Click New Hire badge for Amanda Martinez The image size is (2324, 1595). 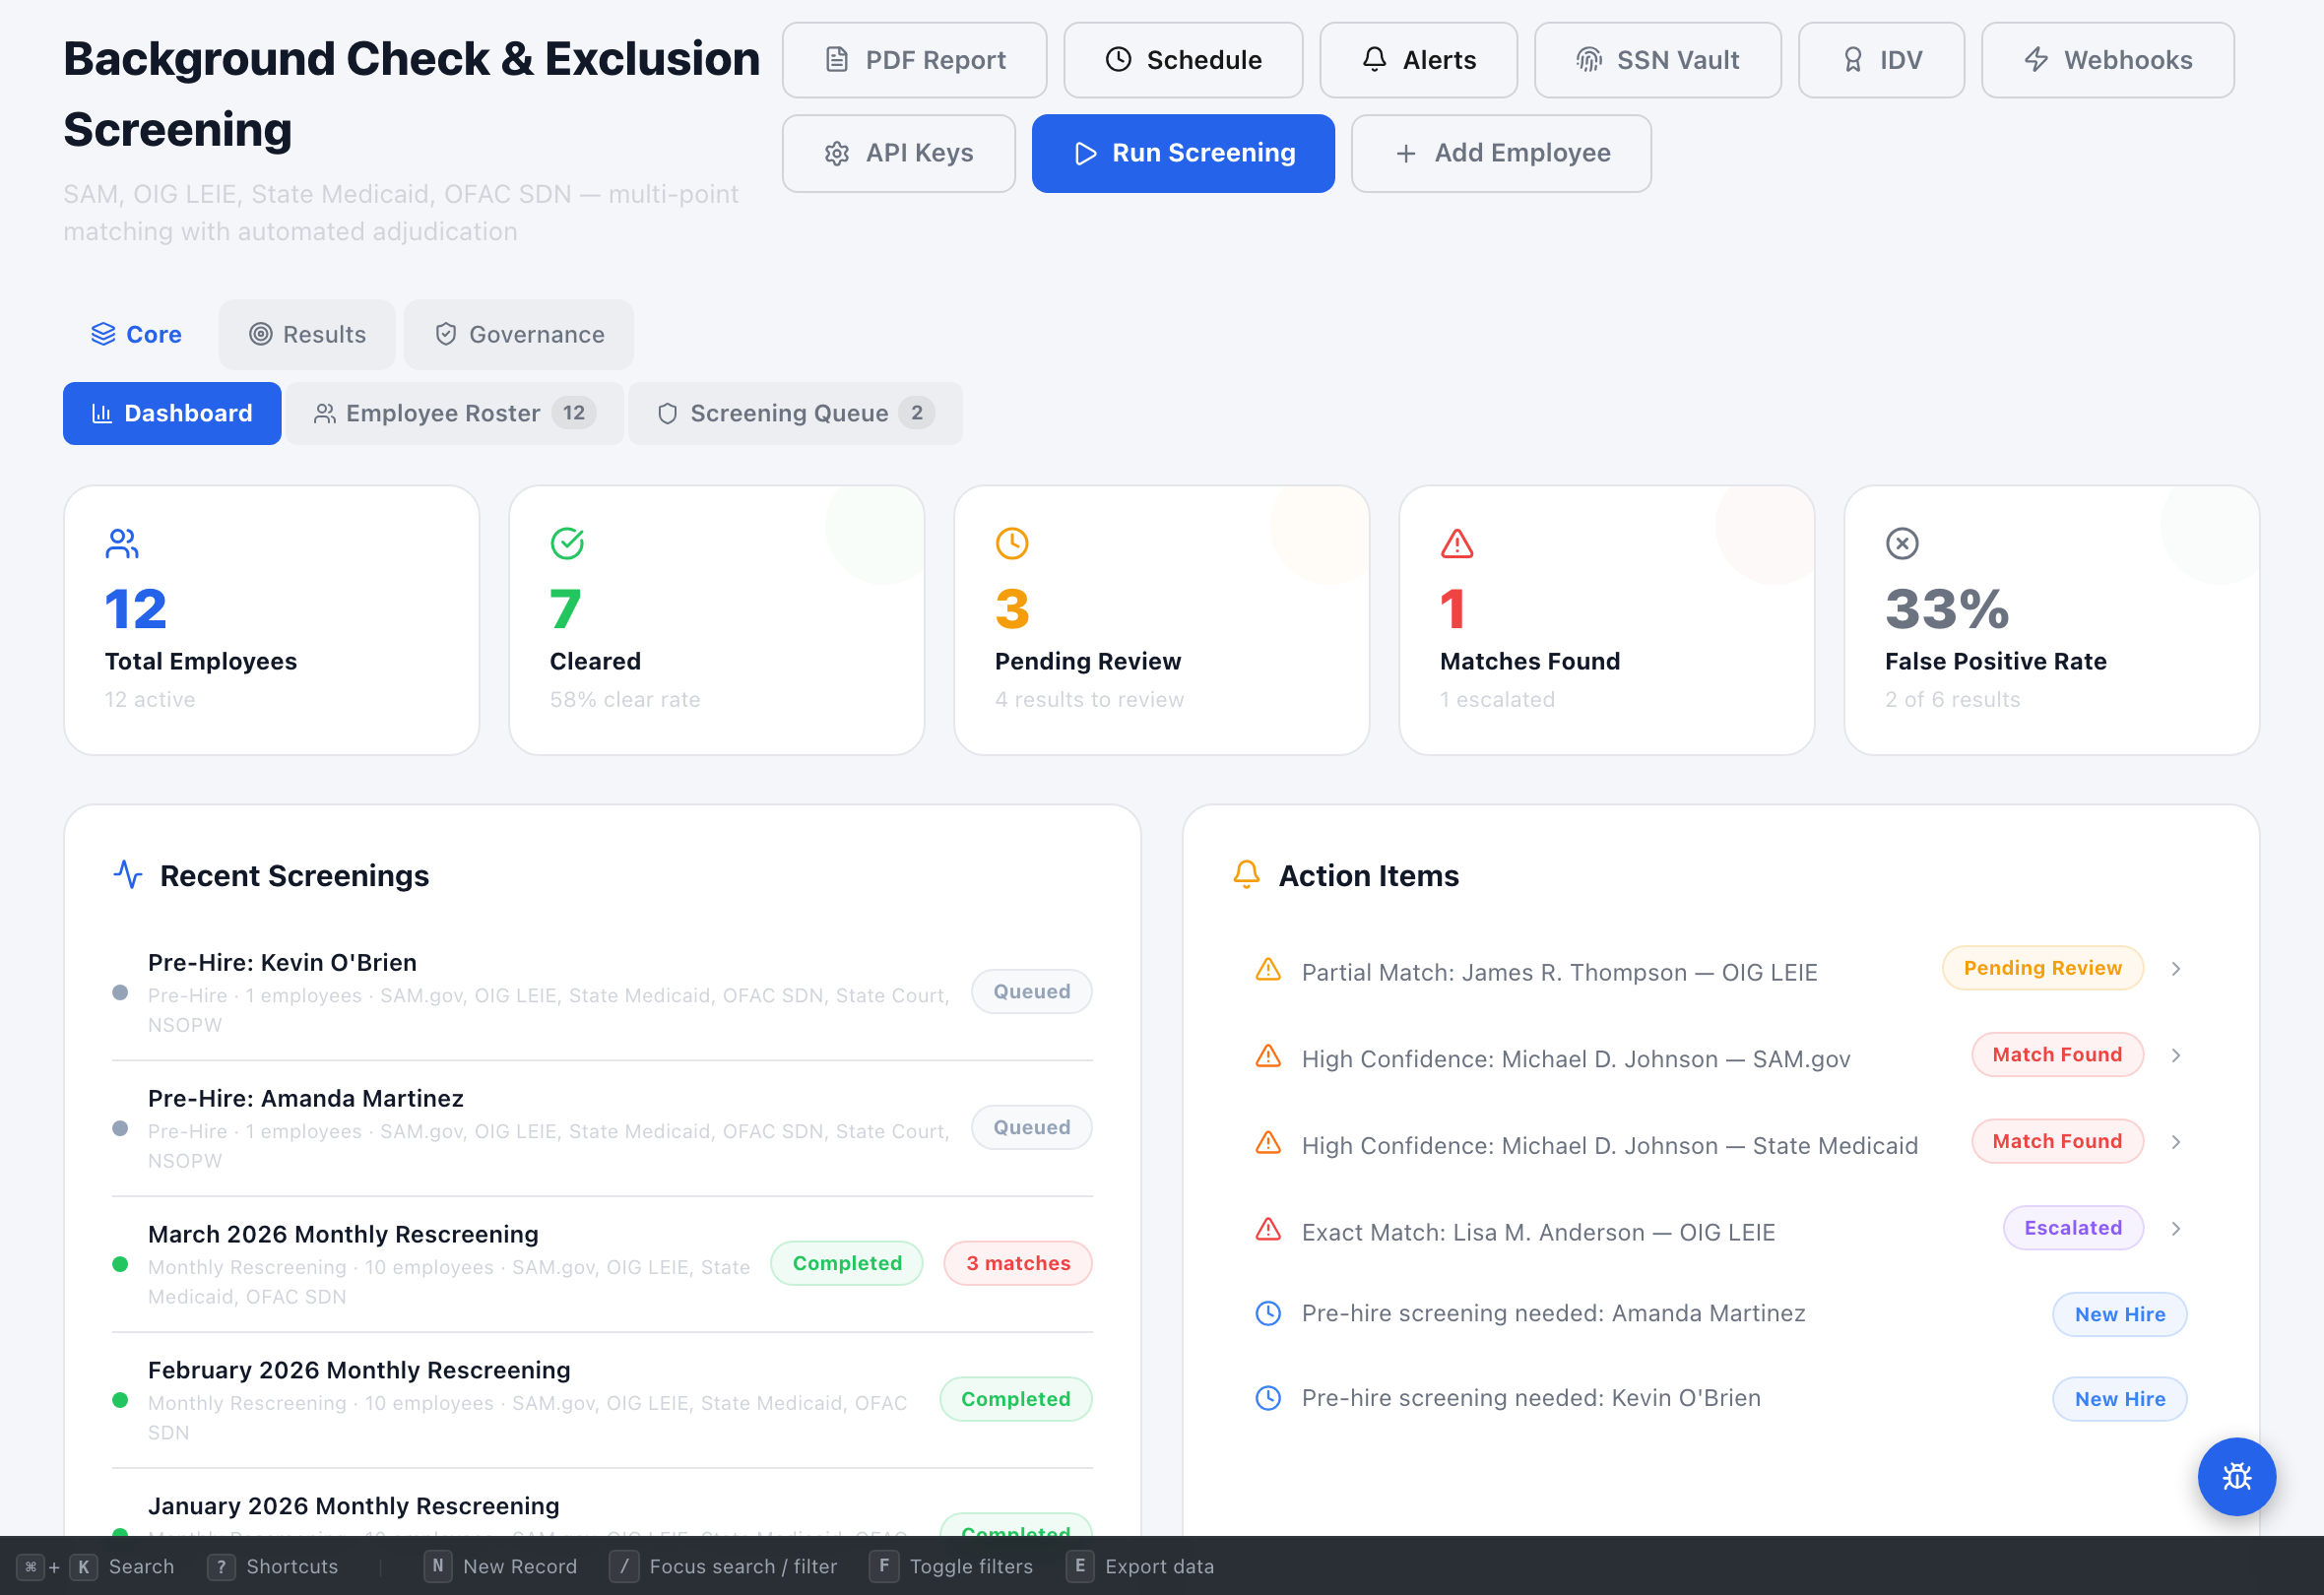(2119, 1313)
